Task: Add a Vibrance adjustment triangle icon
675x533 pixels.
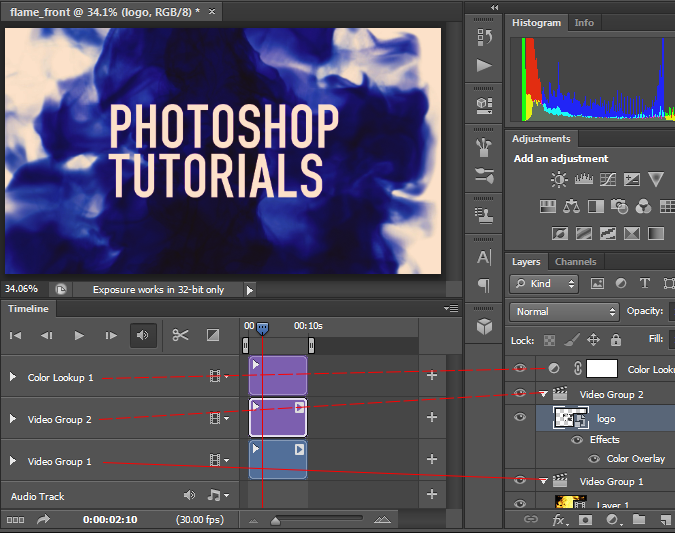Action: pyautogui.click(x=656, y=180)
